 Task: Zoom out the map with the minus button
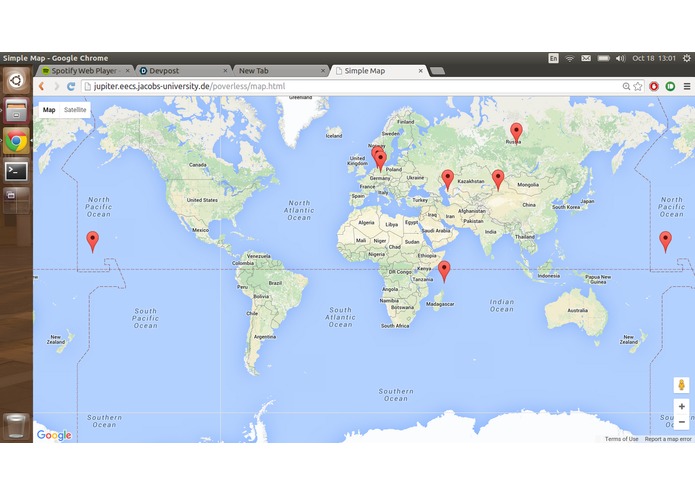coord(682,422)
